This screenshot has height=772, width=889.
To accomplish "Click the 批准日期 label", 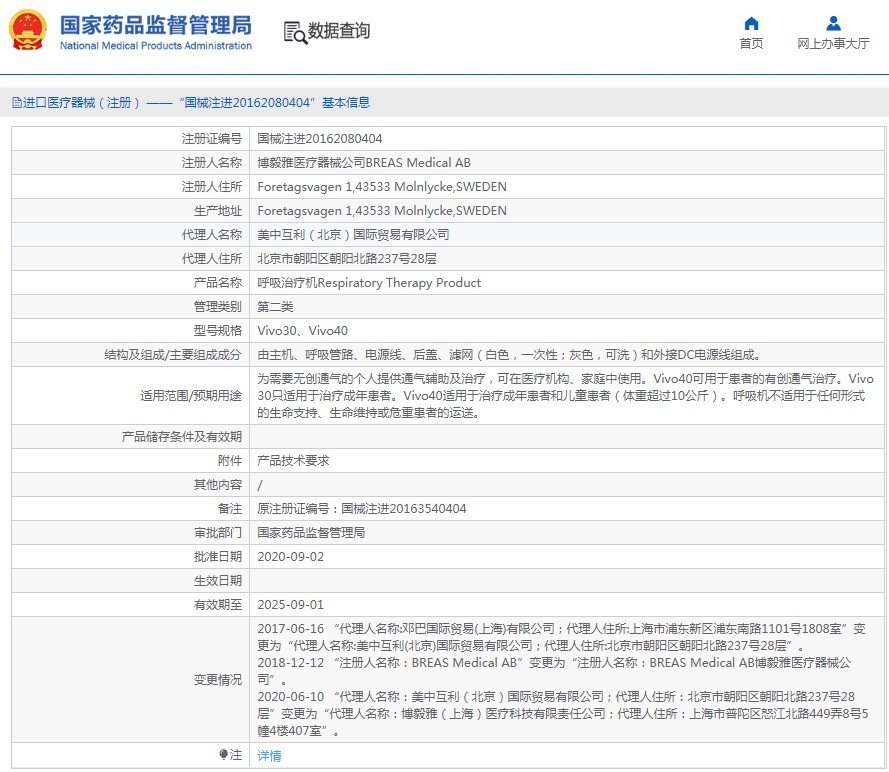I will 218,557.
